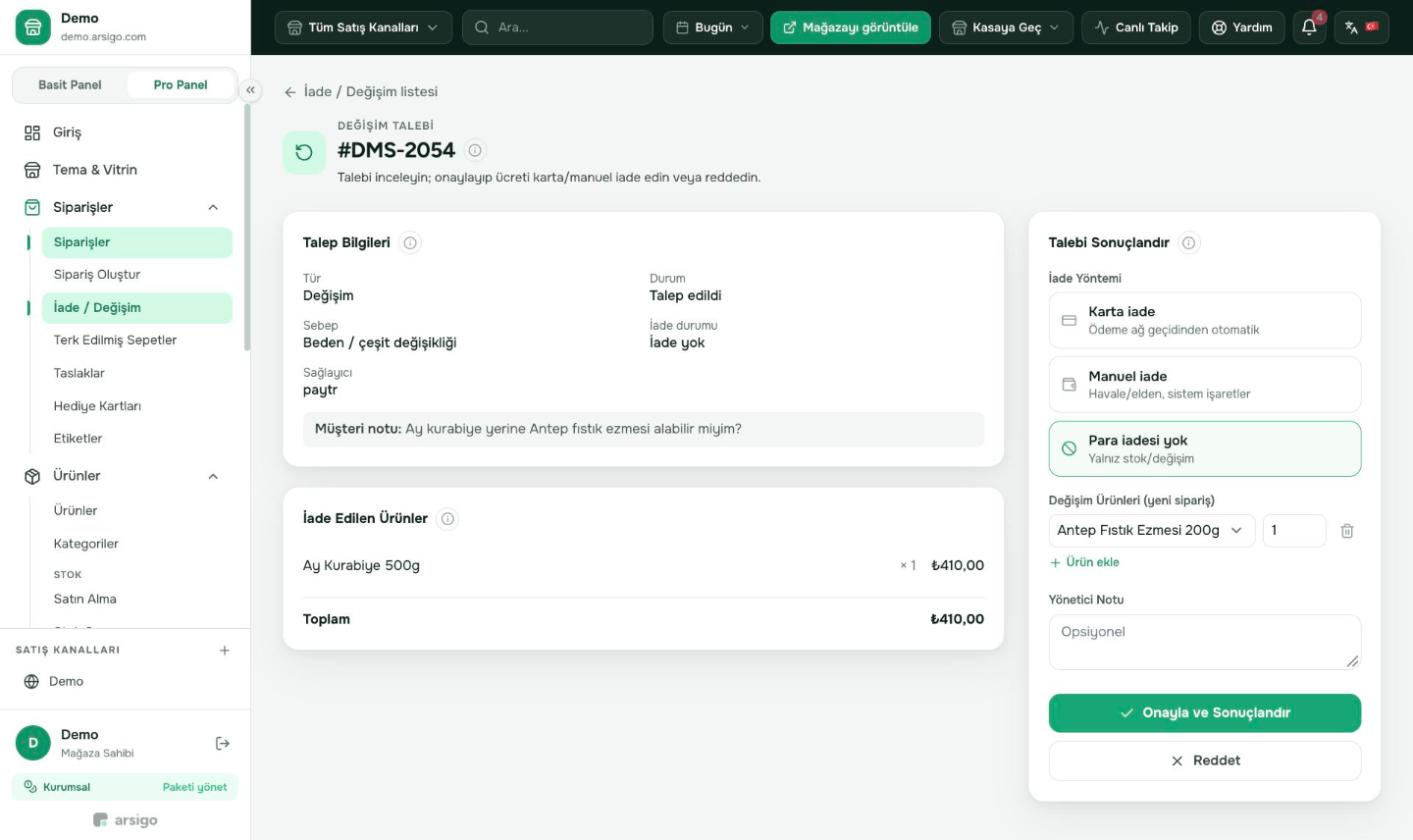Go back to İade / Değişim listesi
The height and width of the screenshot is (840, 1413).
click(x=361, y=91)
